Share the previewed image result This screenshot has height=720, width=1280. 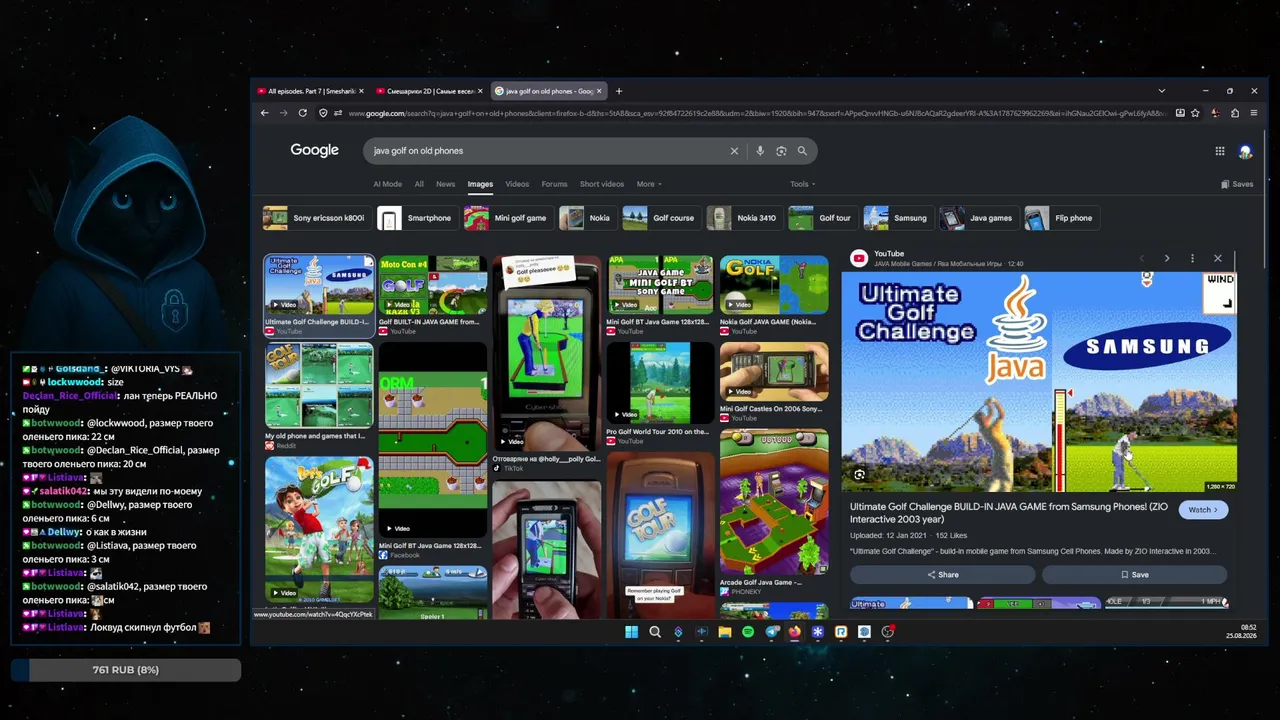coord(942,575)
